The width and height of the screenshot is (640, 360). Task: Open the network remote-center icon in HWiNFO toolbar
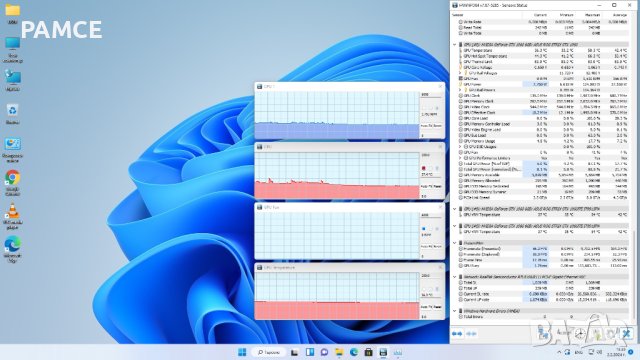(x=543, y=333)
